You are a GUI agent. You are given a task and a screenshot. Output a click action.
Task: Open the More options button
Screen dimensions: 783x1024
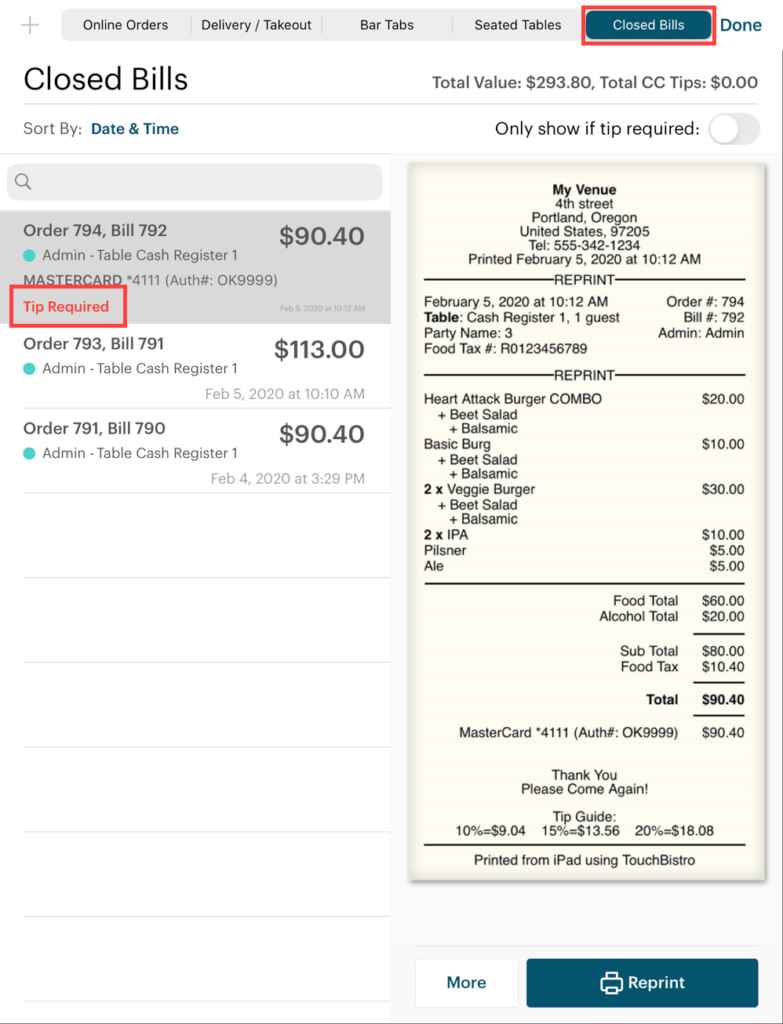pyautogui.click(x=466, y=982)
